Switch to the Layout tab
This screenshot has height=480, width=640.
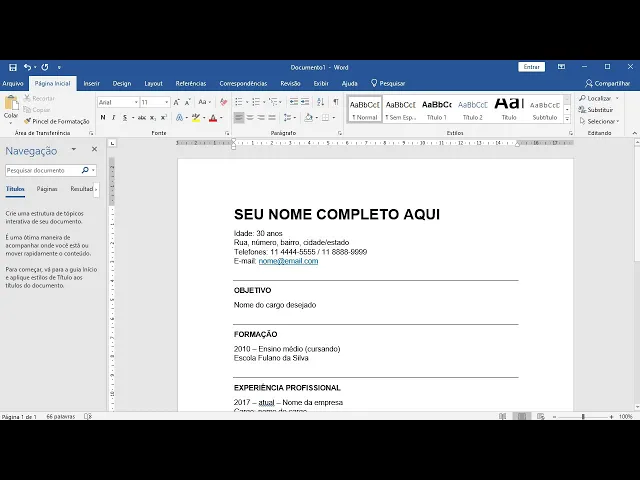coord(153,83)
